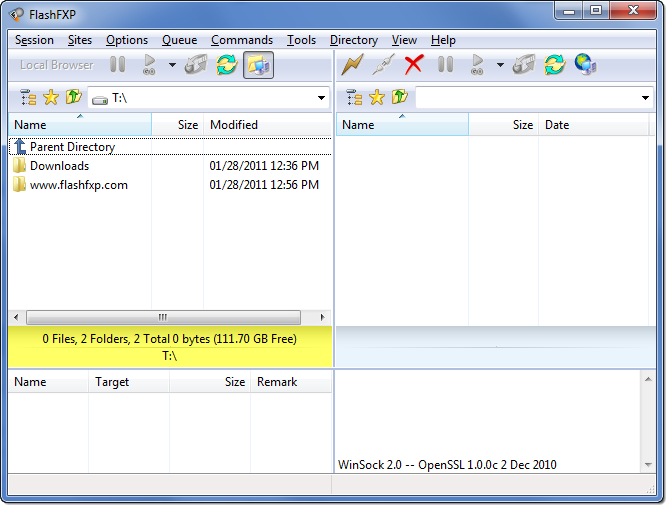
Task: Click queue Remark column header
Action: [x=291, y=382]
